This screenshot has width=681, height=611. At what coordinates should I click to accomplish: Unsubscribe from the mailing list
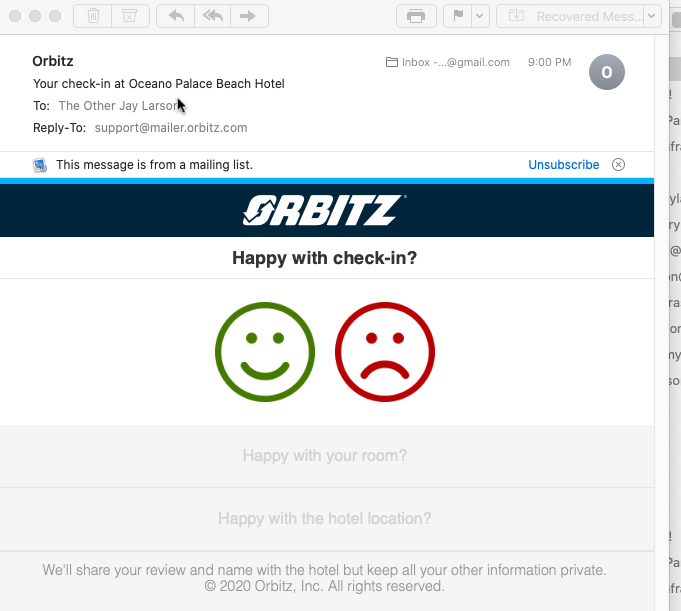coord(563,165)
